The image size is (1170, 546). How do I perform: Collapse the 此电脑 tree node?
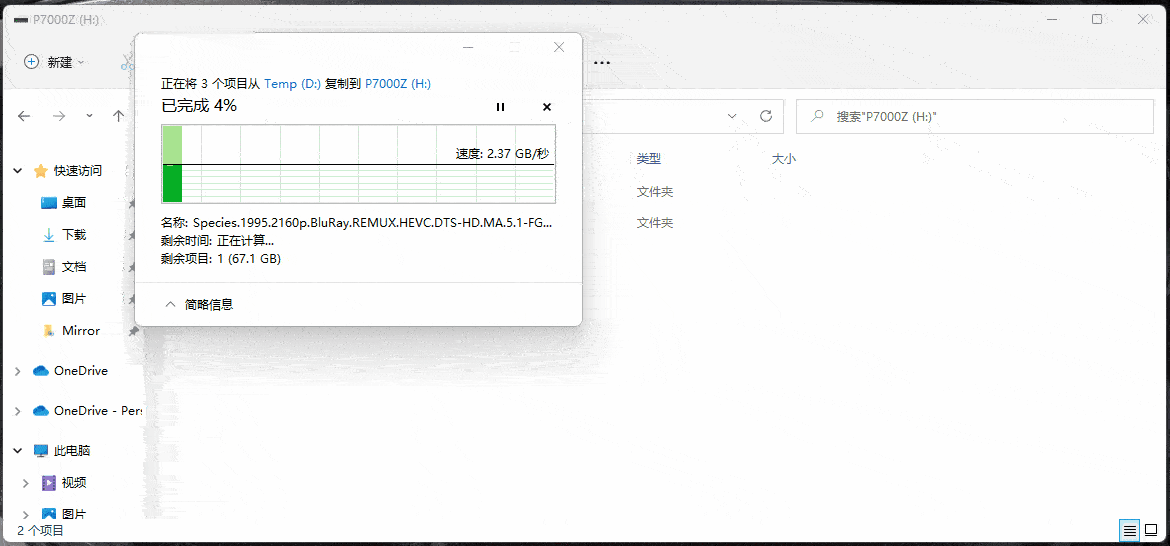[x=18, y=451]
